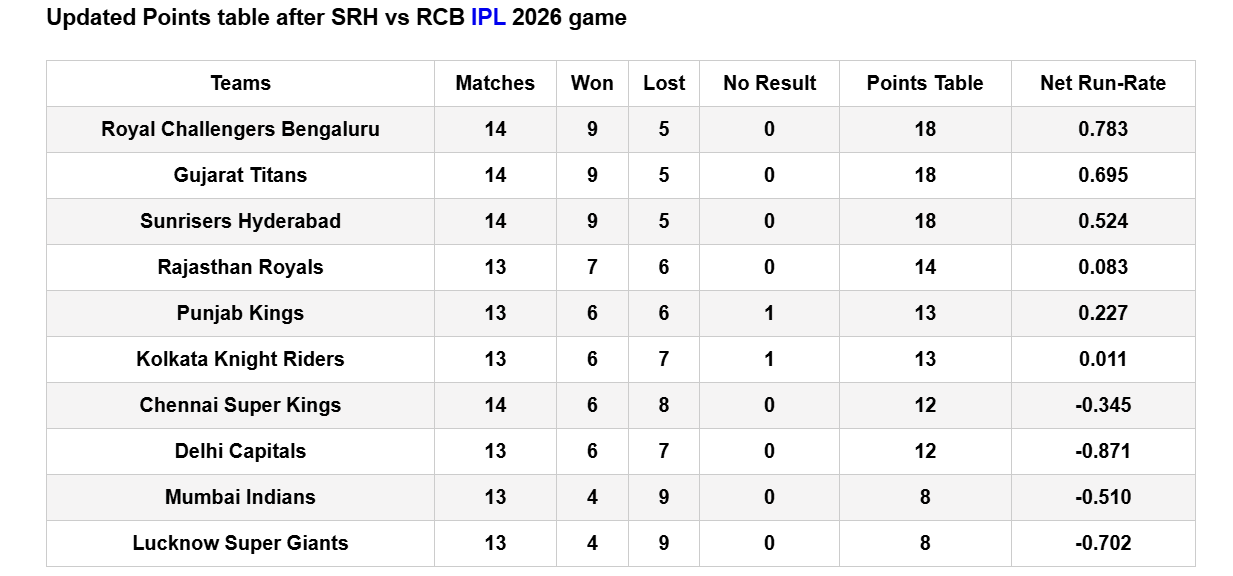Click the Lucknow Super Giants team name

pyautogui.click(x=240, y=543)
